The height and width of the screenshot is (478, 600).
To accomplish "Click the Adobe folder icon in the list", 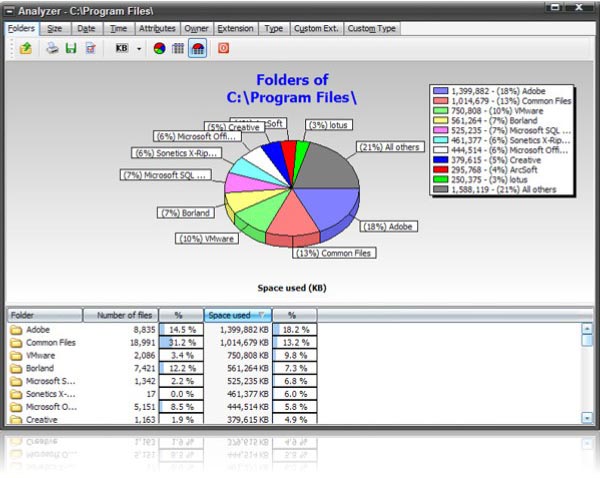I will 15,329.
